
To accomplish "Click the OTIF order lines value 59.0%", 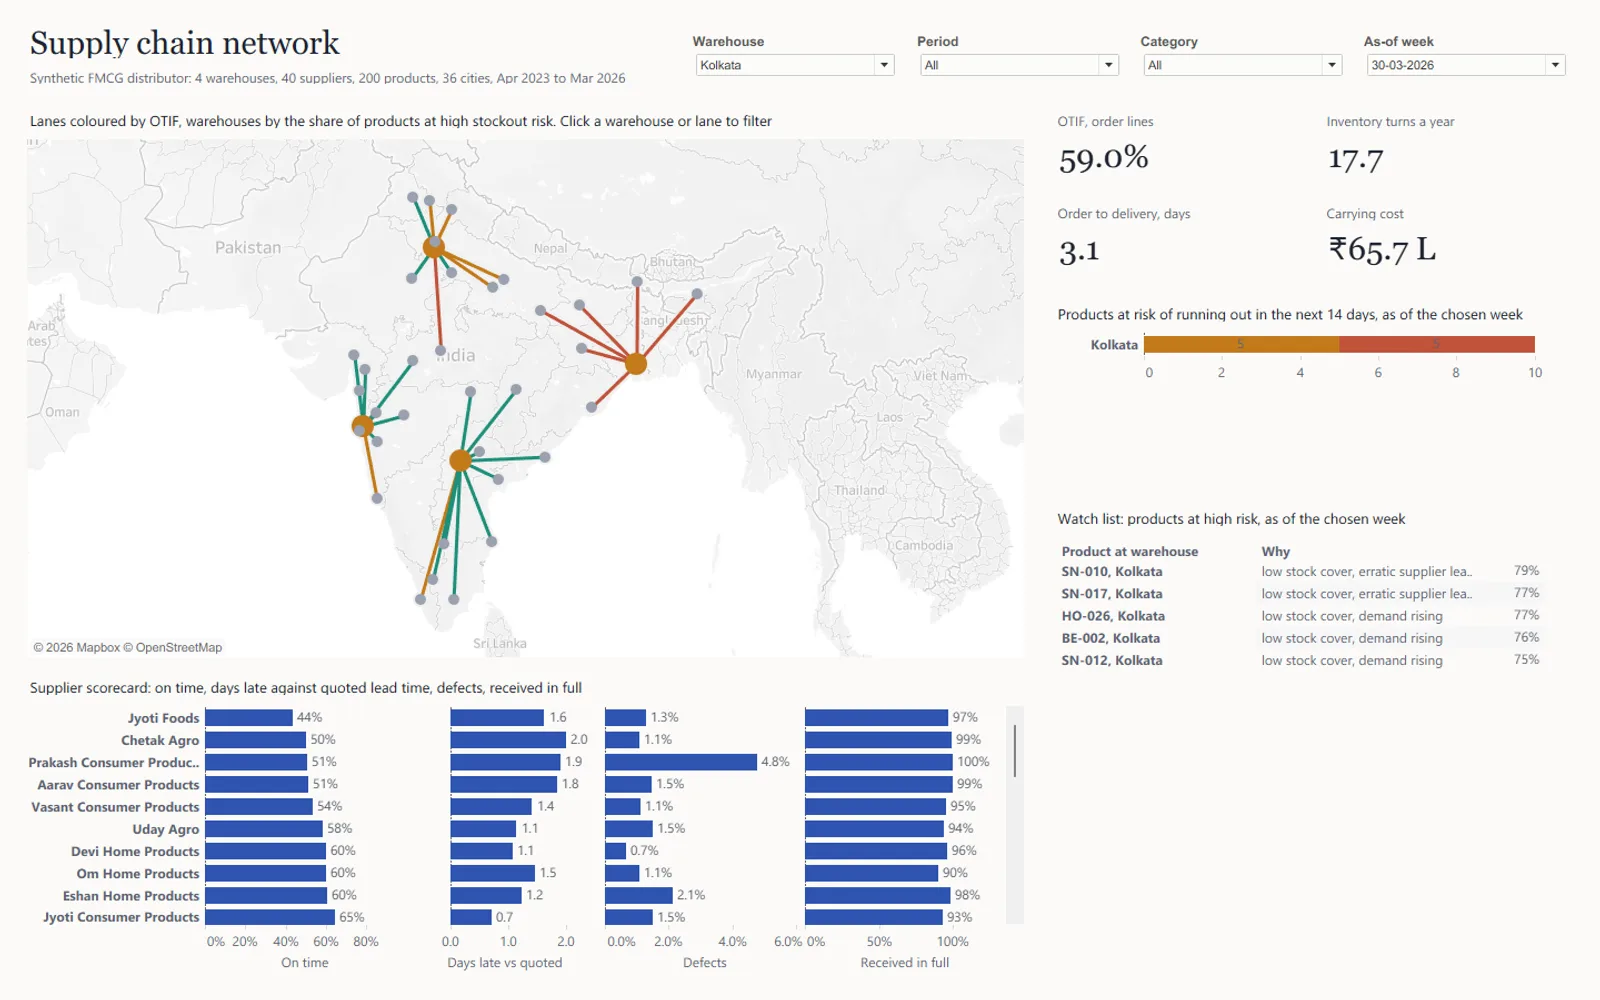I will coord(1104,158).
